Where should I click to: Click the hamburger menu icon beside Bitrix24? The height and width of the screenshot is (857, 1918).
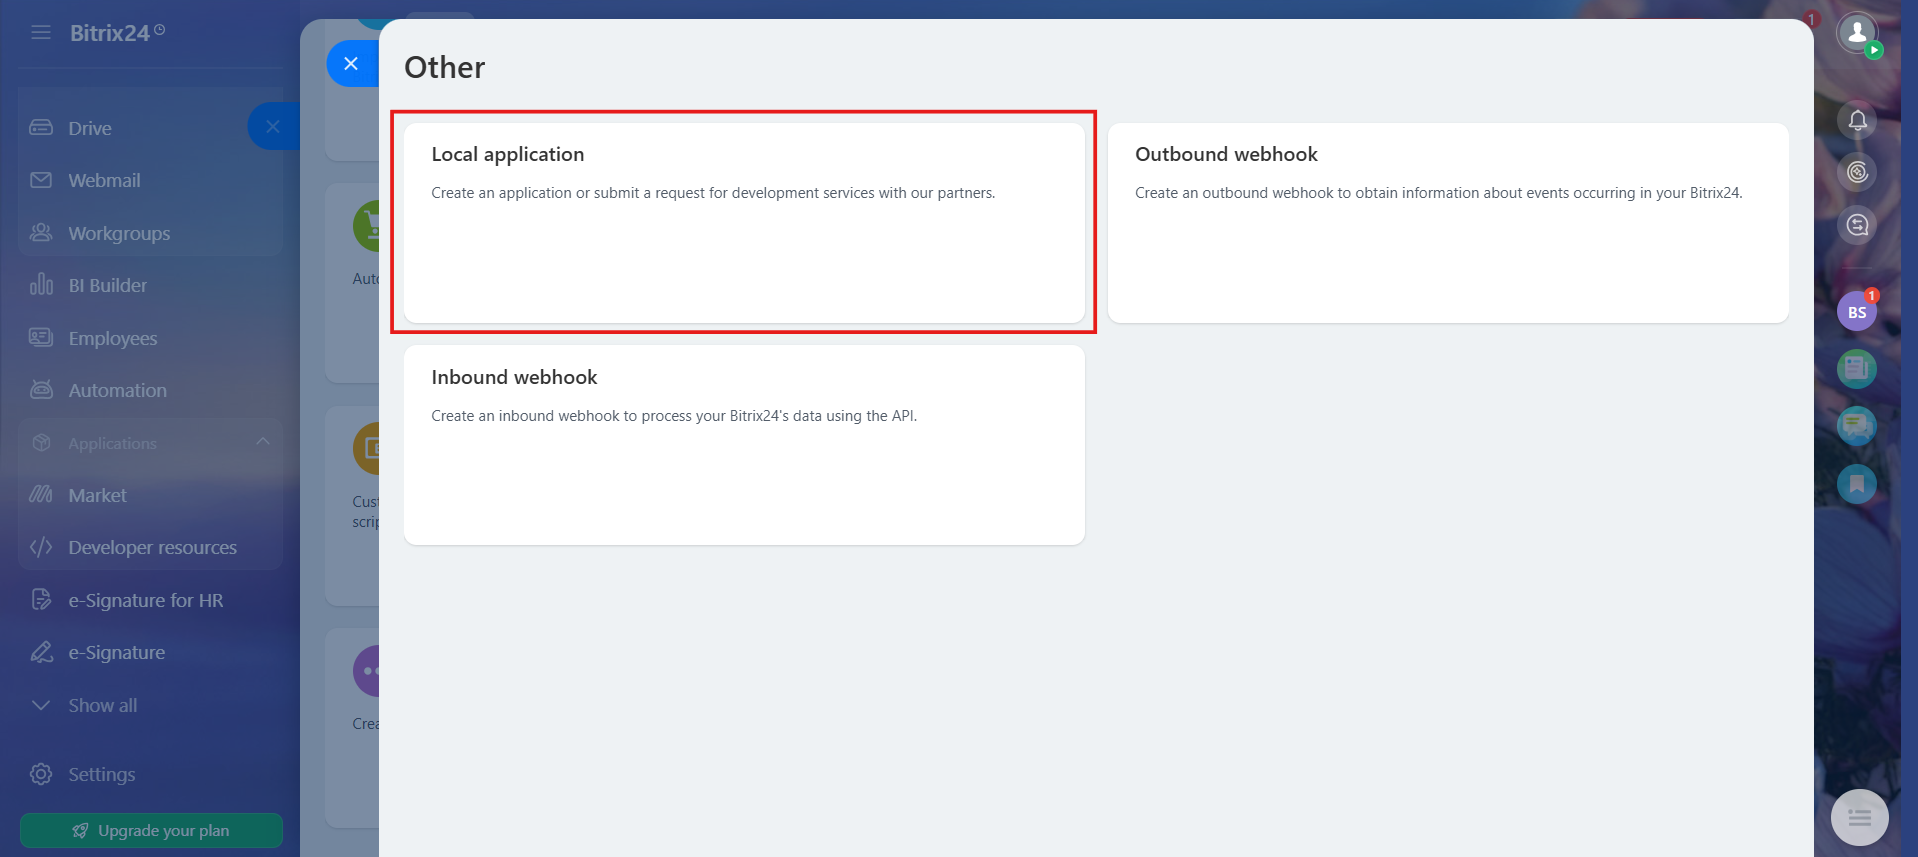pos(41,33)
